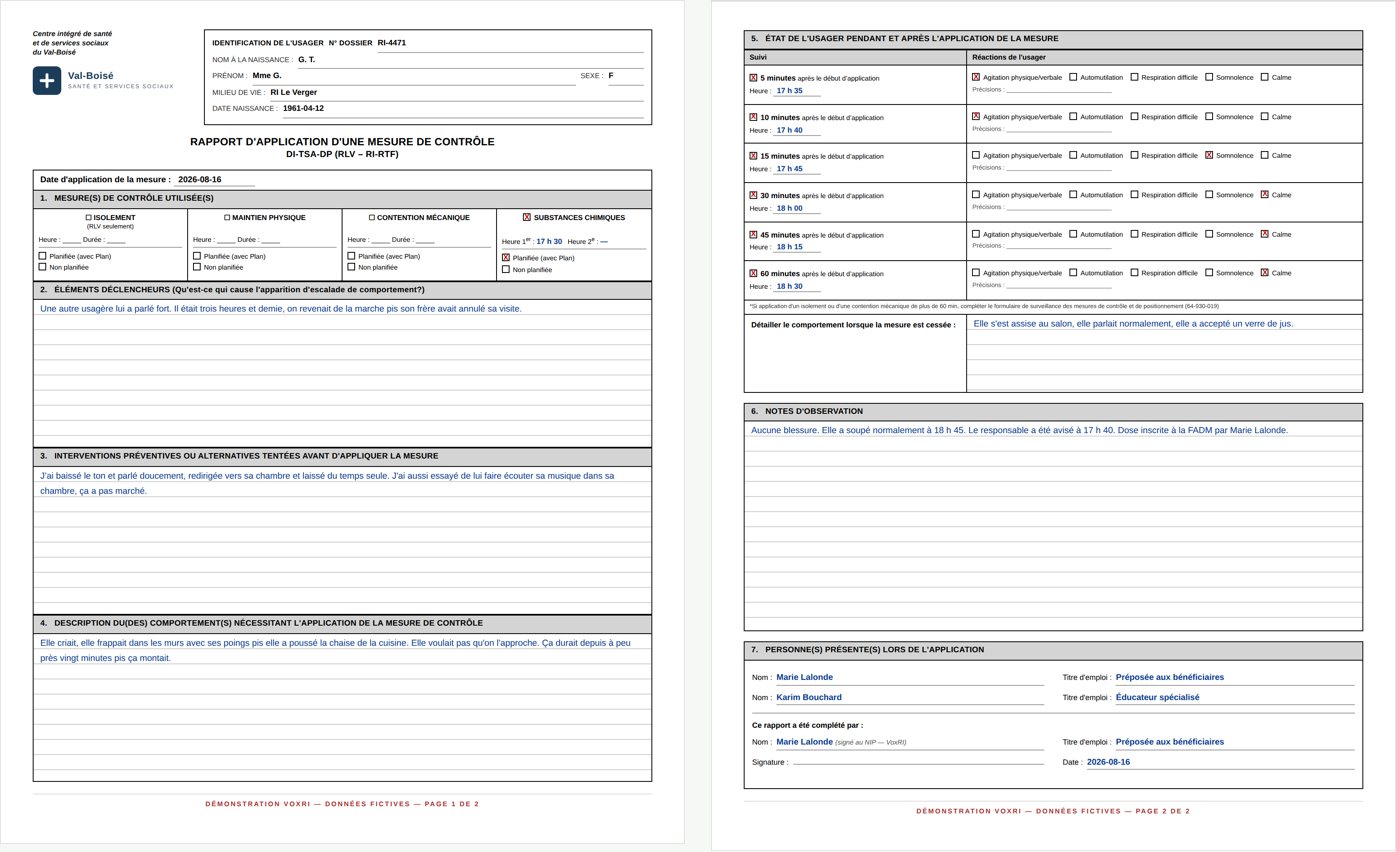Click the Titre d'emploi field Éducateur spécialisé
This screenshot has height=852, width=1396.
pos(1235,698)
